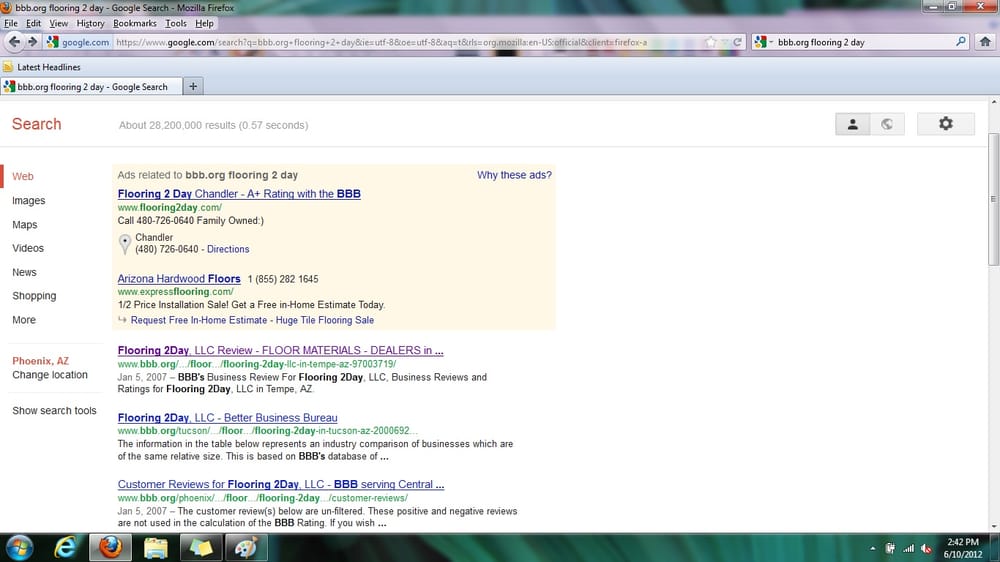Viewport: 1000px width, 562px height.
Task: Click the Reload page icon in address bar
Action: 737,42
